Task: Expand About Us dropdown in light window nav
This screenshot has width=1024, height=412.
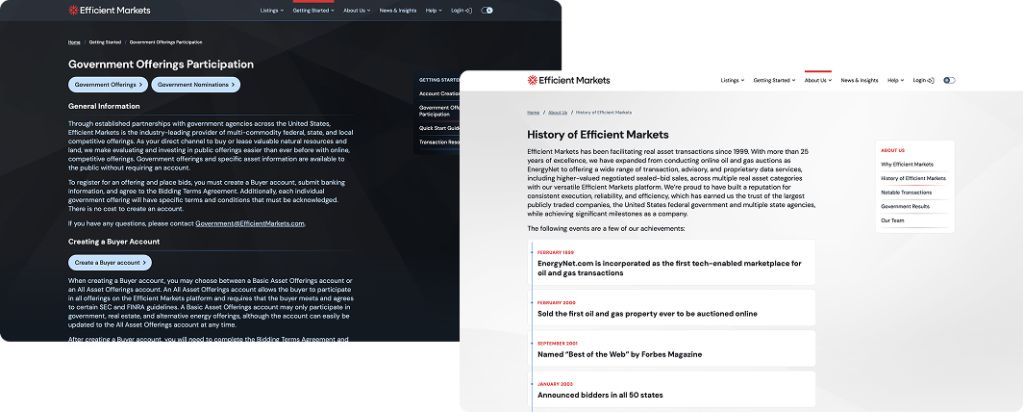Action: (x=818, y=80)
